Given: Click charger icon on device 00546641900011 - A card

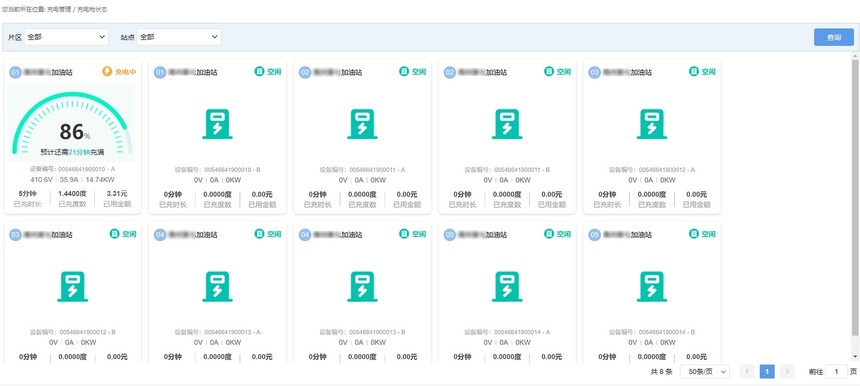Looking at the screenshot, I should tap(362, 124).
